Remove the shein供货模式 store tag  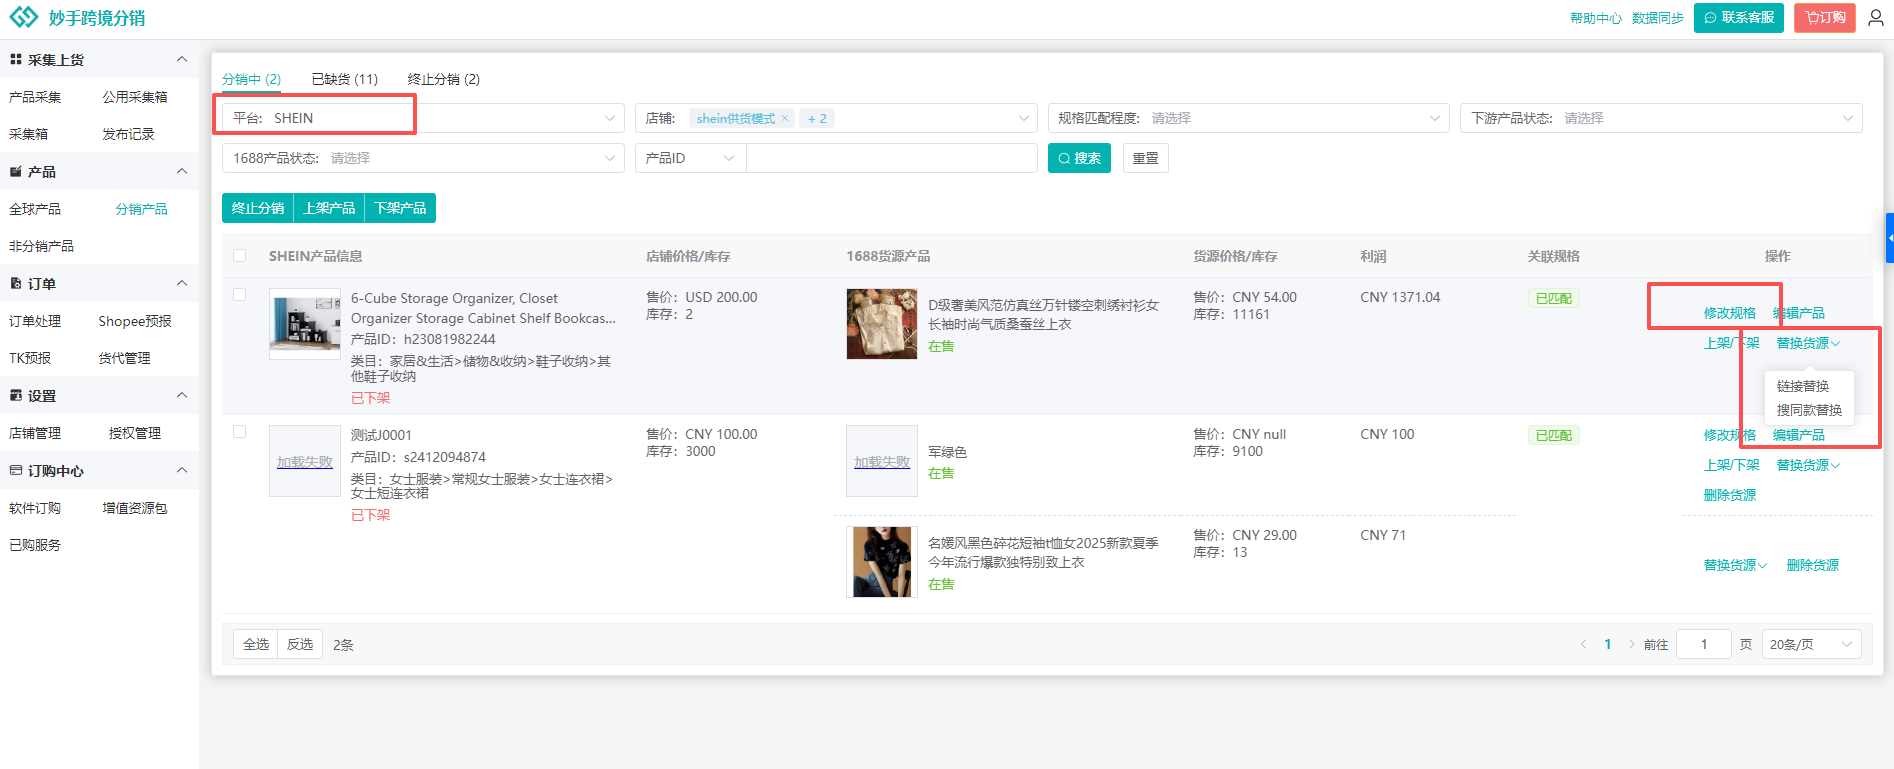pos(785,118)
